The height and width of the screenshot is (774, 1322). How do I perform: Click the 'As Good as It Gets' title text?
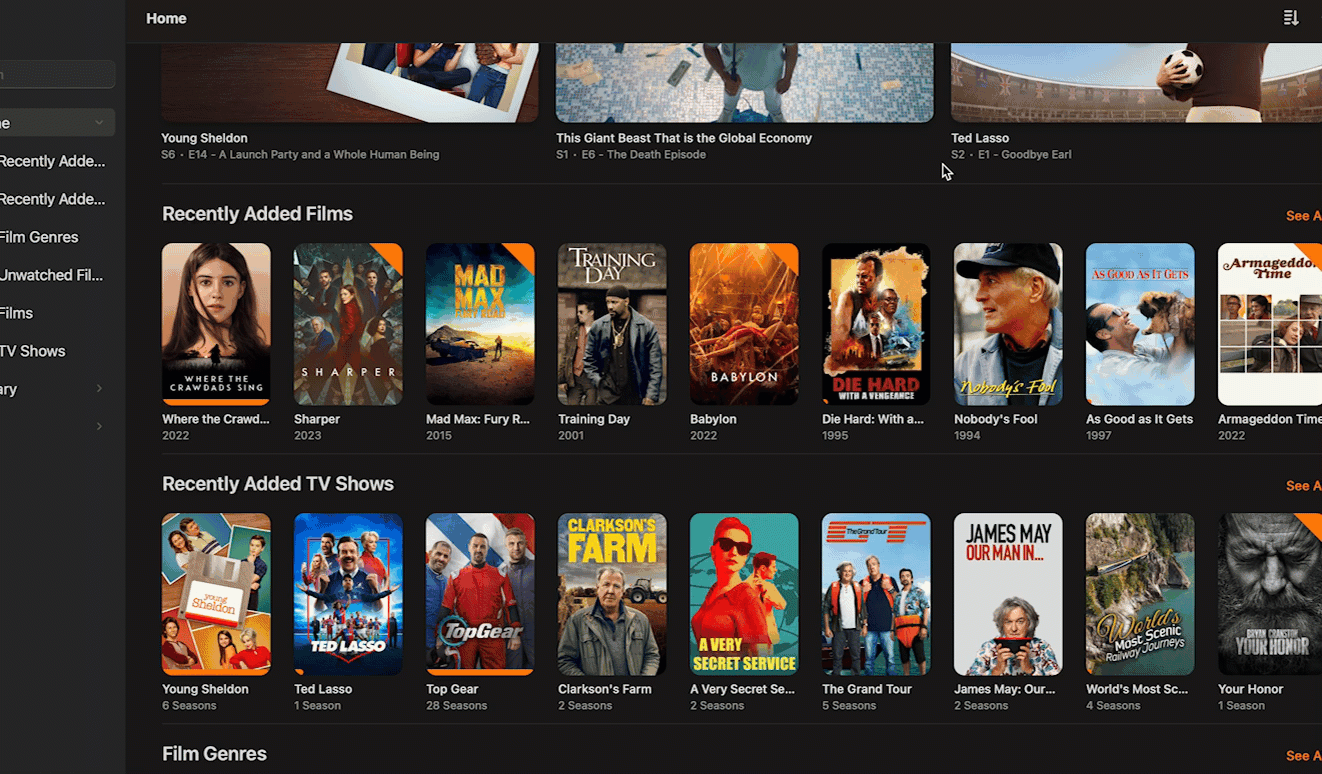[x=1140, y=419]
